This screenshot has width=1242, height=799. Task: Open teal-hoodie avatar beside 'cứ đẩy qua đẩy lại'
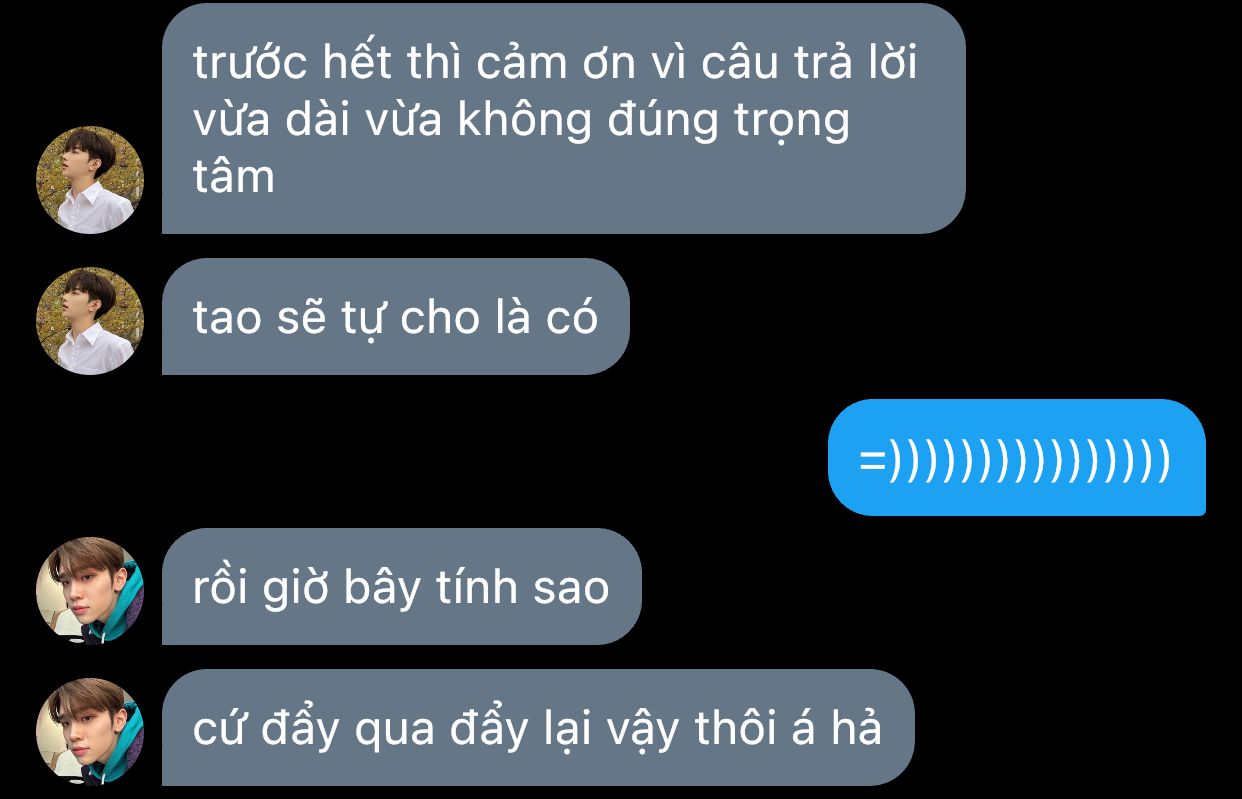coord(90,732)
